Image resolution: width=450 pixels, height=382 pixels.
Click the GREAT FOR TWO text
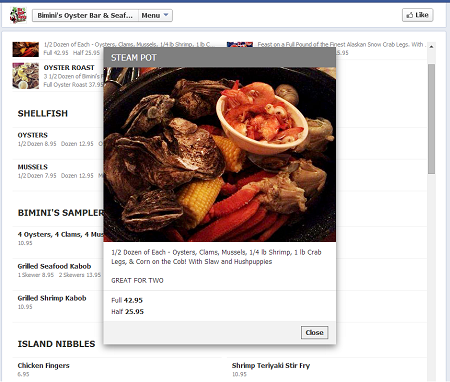(137, 280)
